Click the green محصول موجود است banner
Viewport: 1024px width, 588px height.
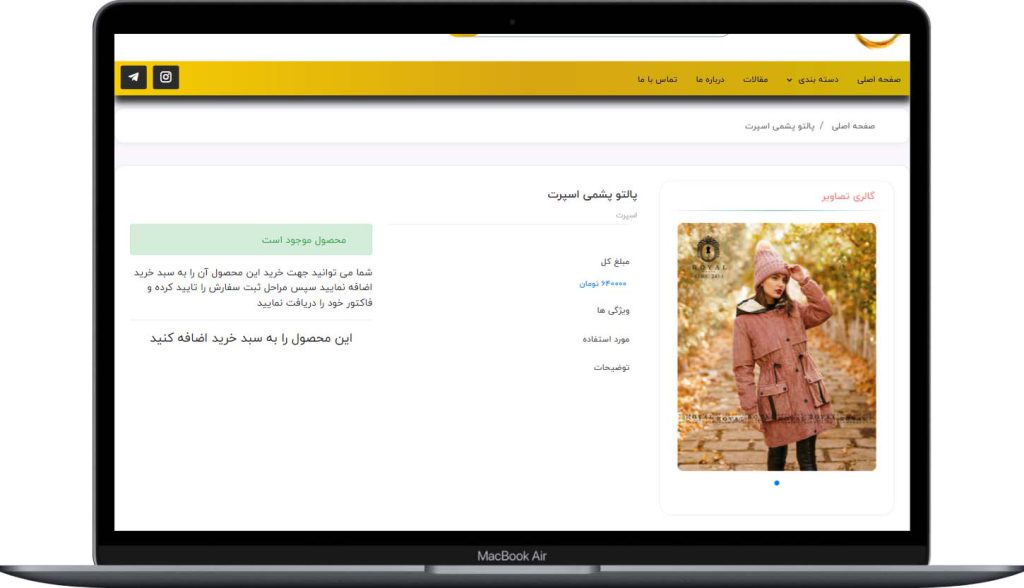pyautogui.click(x=251, y=240)
